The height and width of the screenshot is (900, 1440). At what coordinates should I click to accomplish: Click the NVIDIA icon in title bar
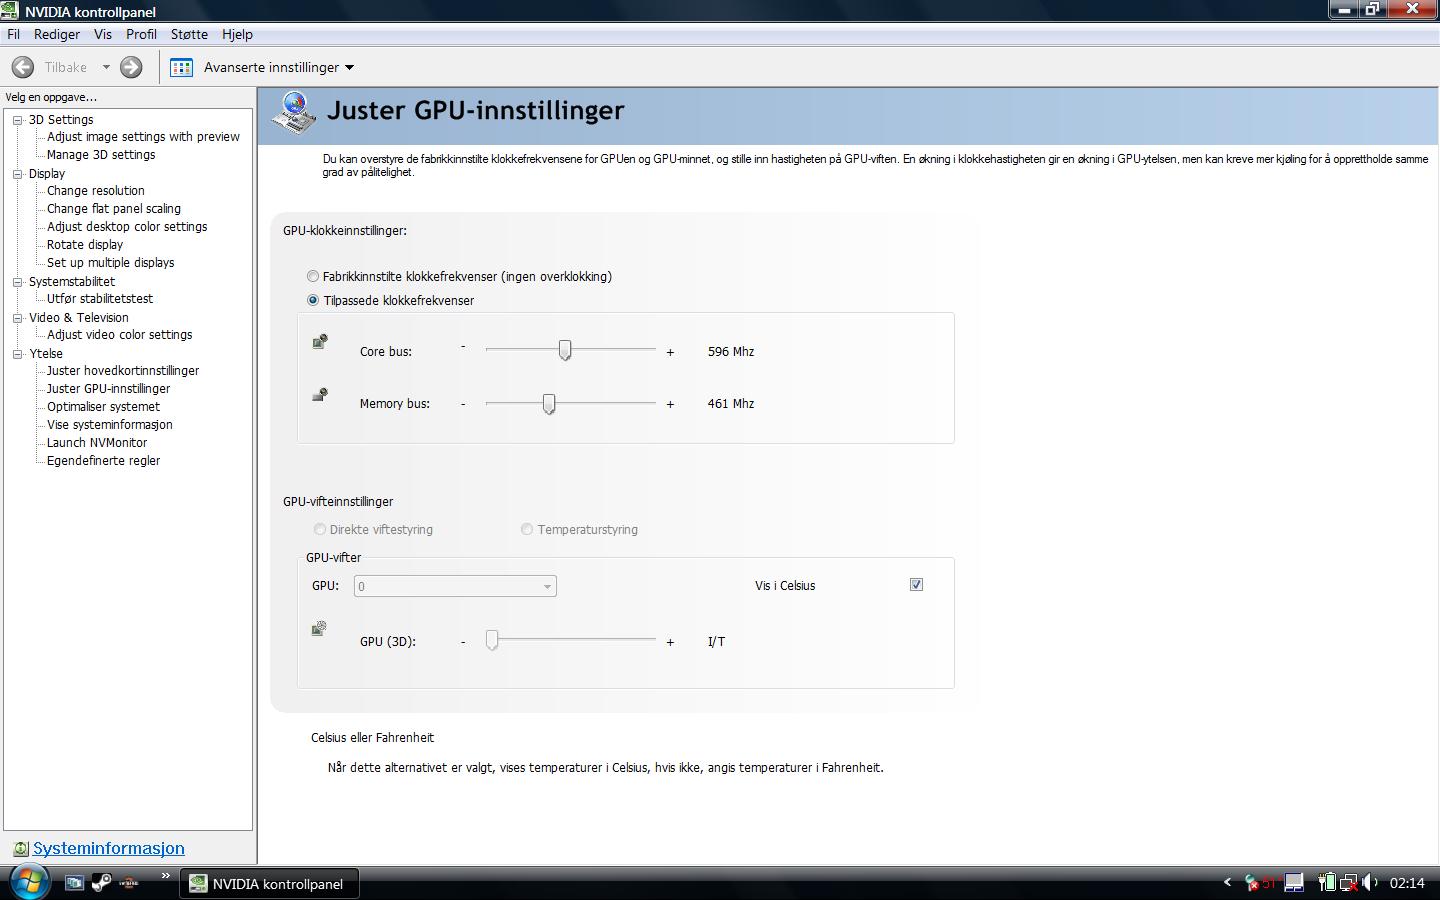pos(11,12)
